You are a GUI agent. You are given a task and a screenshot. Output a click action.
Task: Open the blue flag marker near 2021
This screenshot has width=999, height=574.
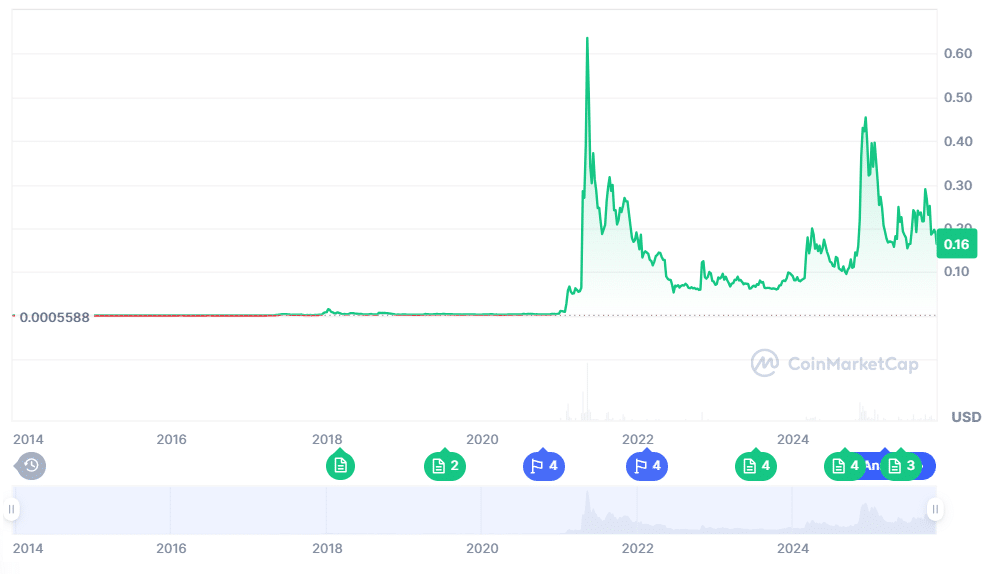[544, 465]
